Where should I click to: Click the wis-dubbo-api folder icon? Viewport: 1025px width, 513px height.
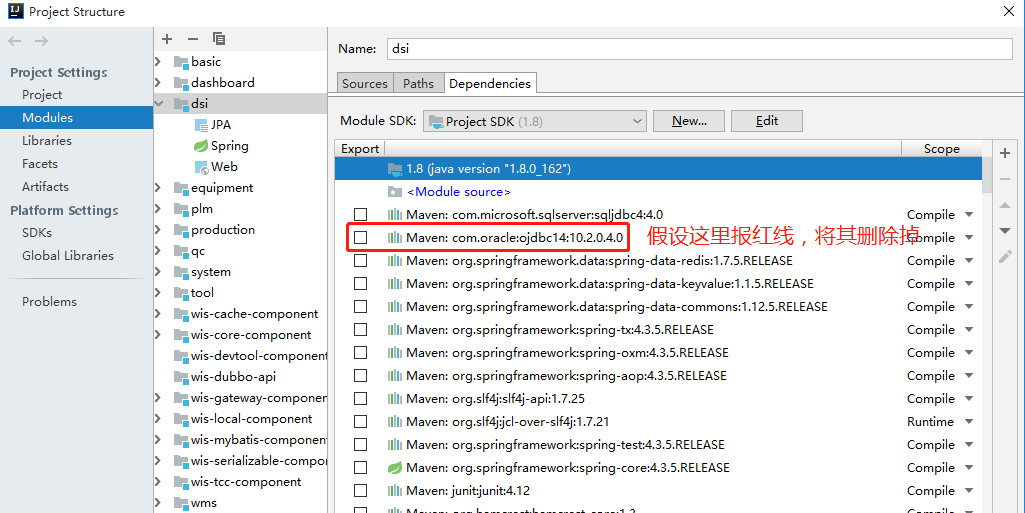[x=181, y=377]
